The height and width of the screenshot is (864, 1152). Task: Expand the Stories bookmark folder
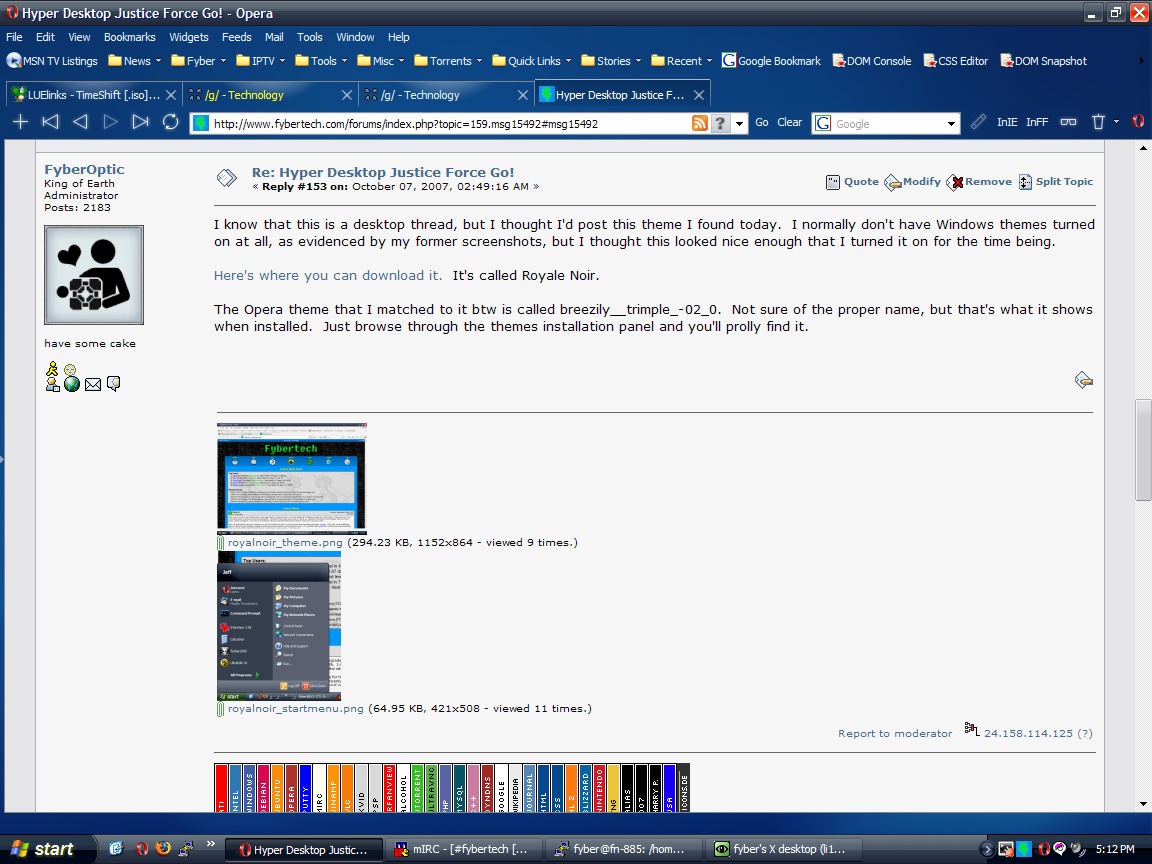click(611, 61)
